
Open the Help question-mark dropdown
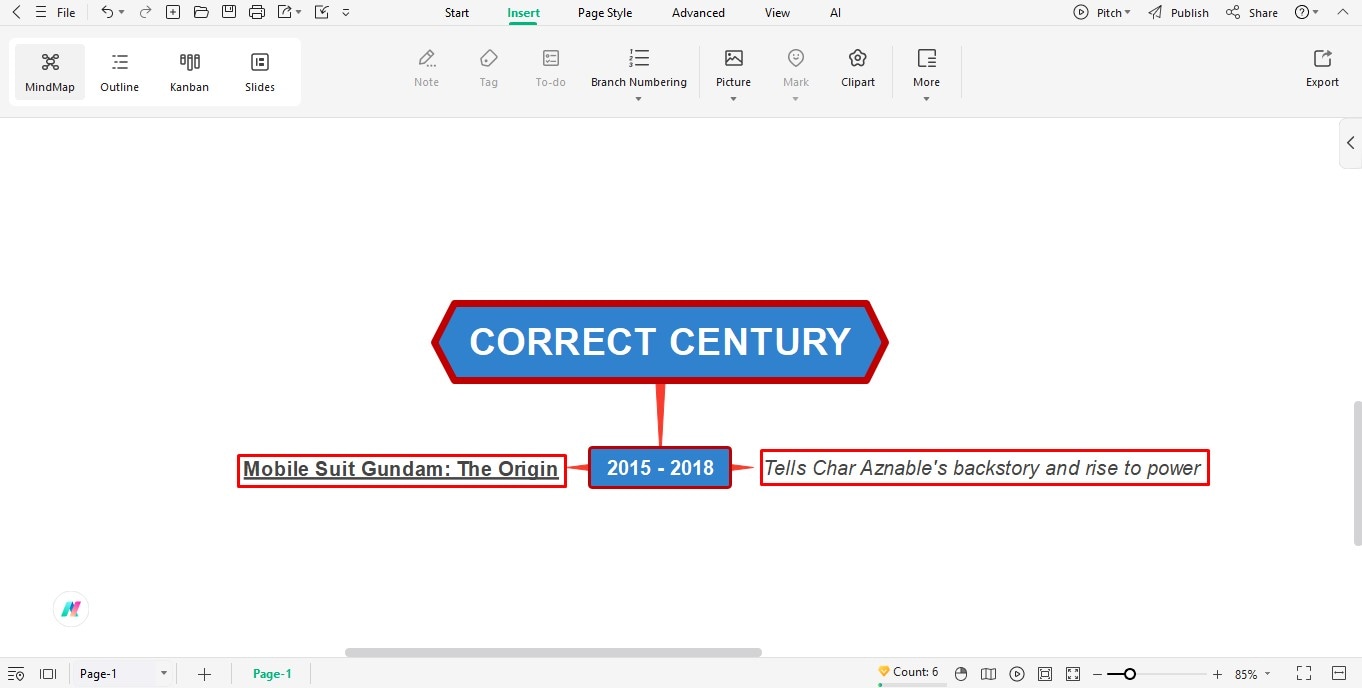(x=1306, y=13)
